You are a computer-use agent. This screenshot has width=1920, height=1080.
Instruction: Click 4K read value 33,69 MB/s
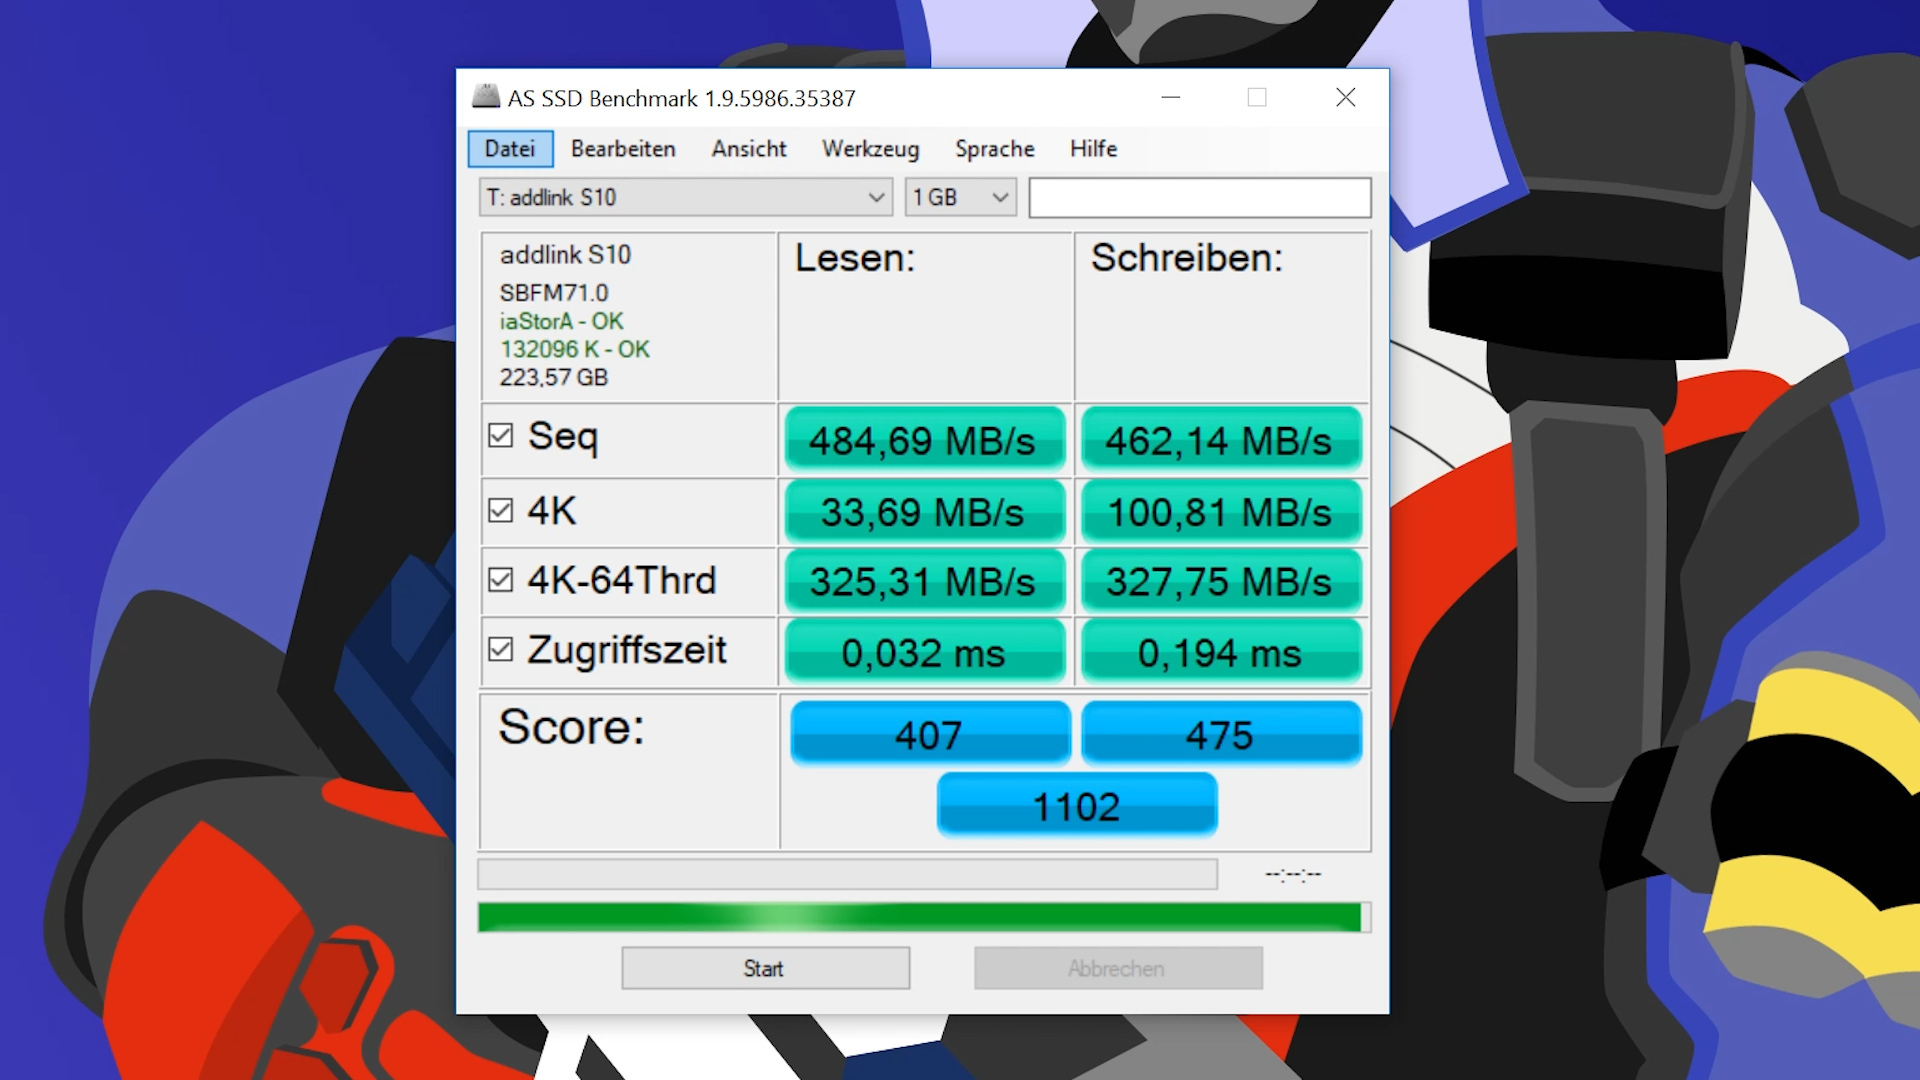(925, 512)
